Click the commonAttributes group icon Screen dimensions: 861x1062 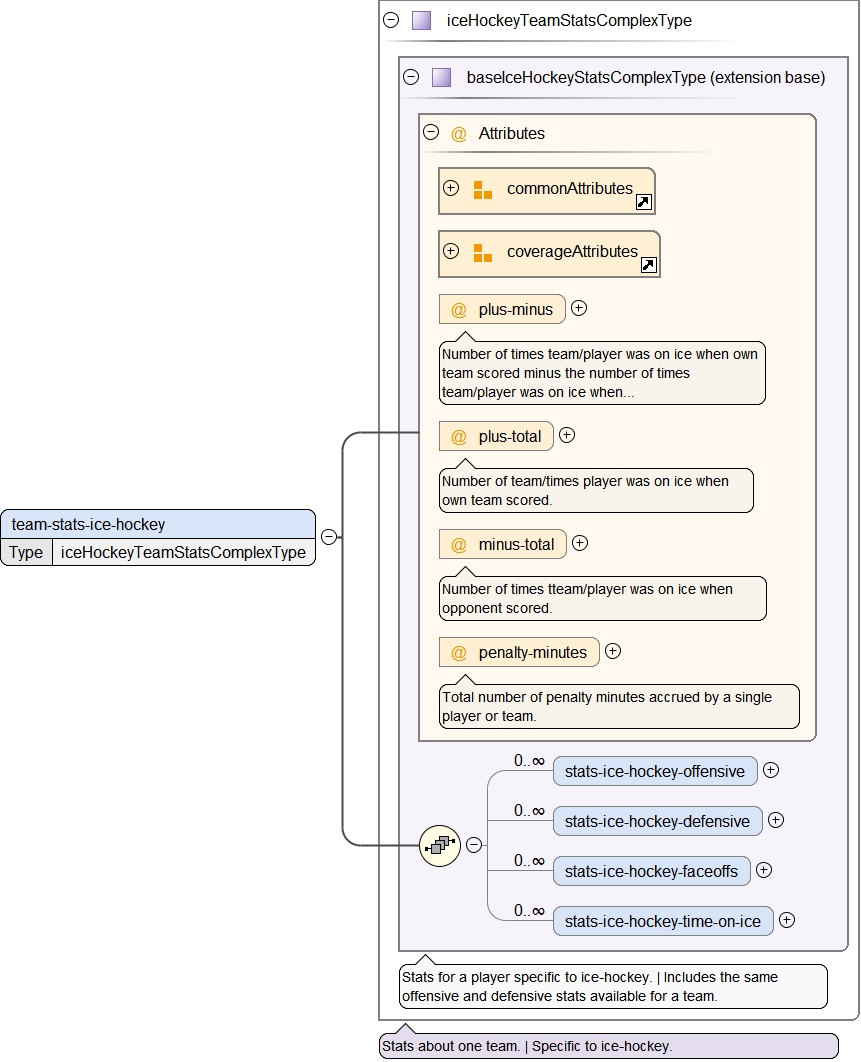483,190
